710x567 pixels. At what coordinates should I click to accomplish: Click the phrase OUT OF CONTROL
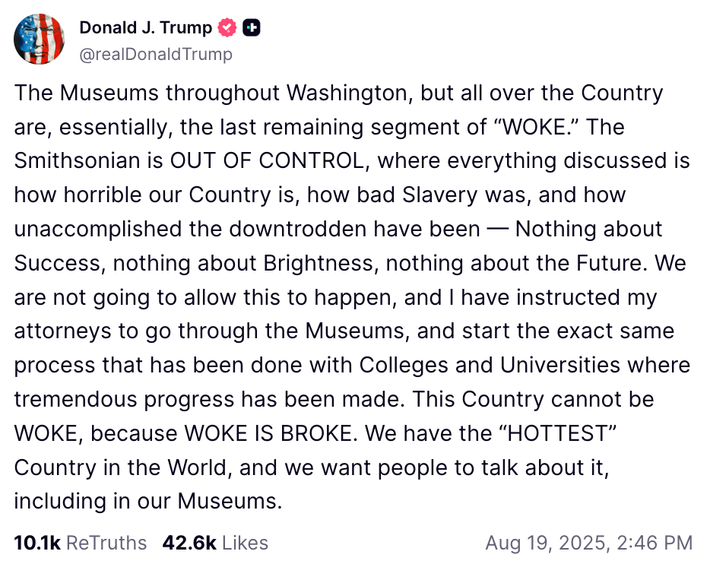(267, 161)
